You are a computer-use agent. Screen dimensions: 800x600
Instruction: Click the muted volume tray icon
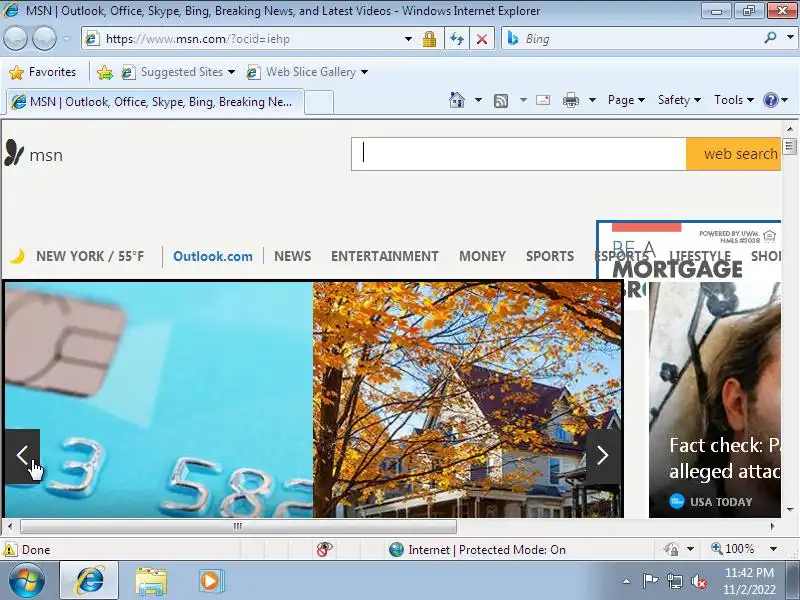tap(698, 582)
